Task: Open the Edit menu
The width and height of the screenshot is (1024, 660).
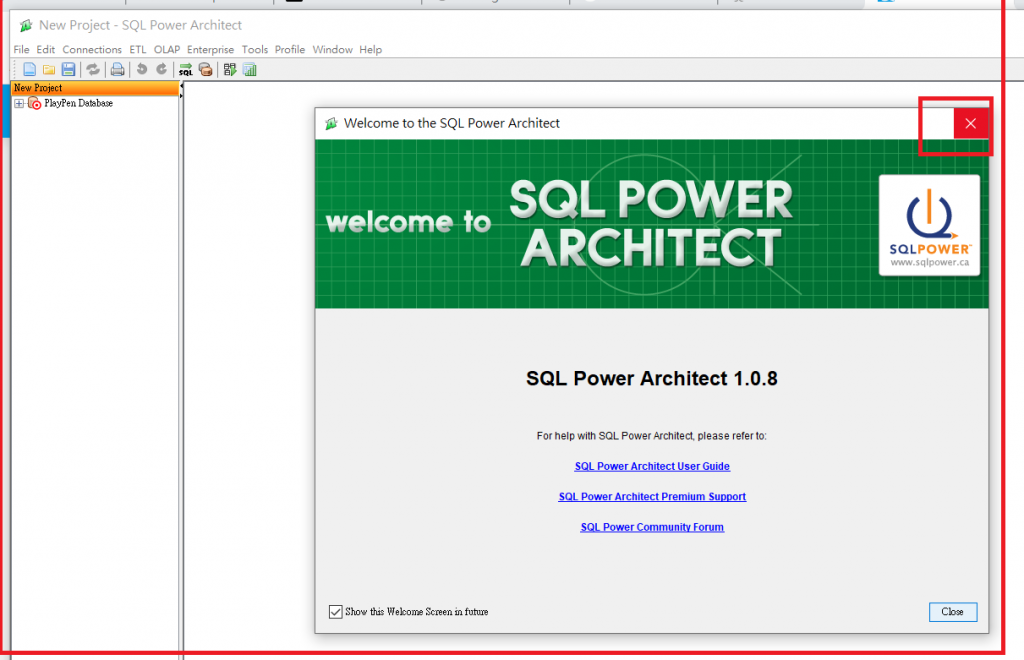Action: tap(46, 50)
